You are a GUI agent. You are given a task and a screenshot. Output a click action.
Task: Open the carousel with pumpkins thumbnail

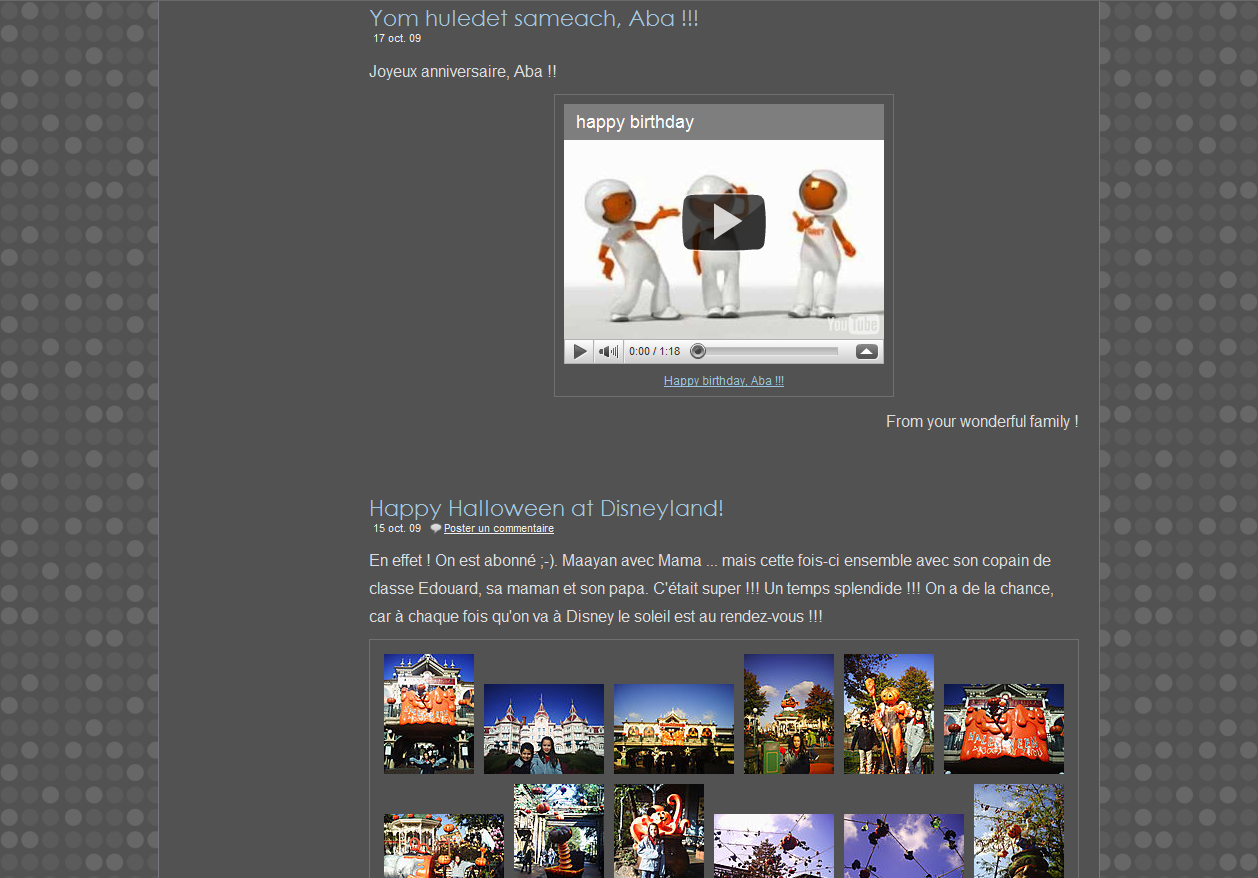coord(443,845)
